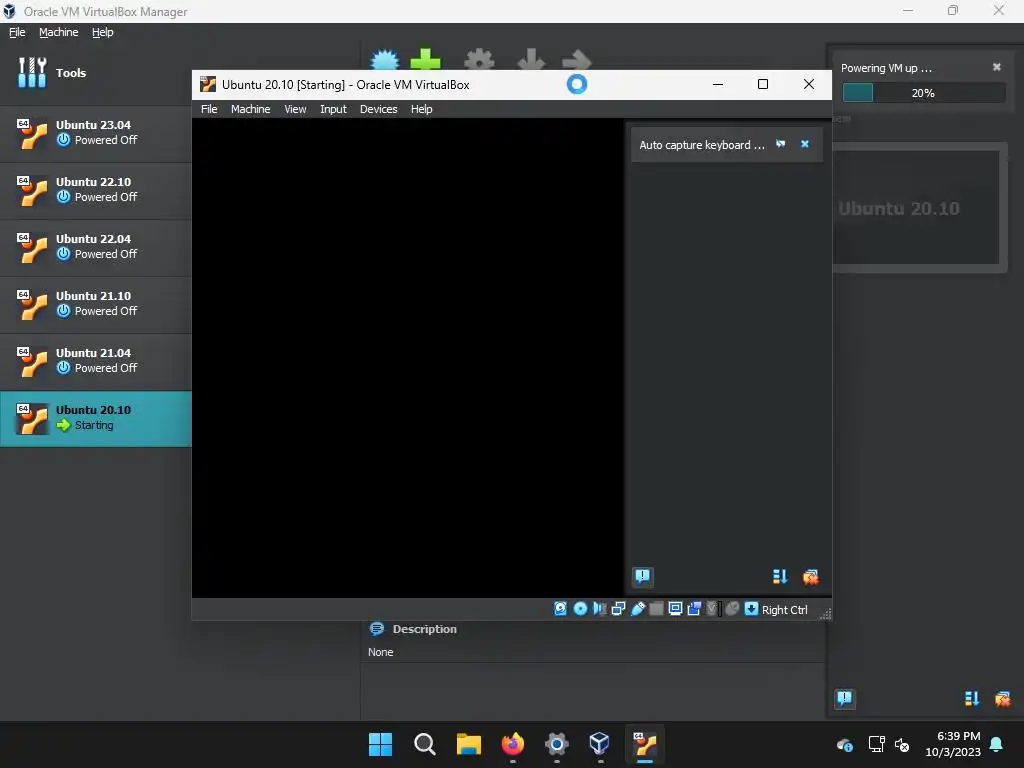
Task: Open the Windows Start menu
Action: pyautogui.click(x=380, y=744)
